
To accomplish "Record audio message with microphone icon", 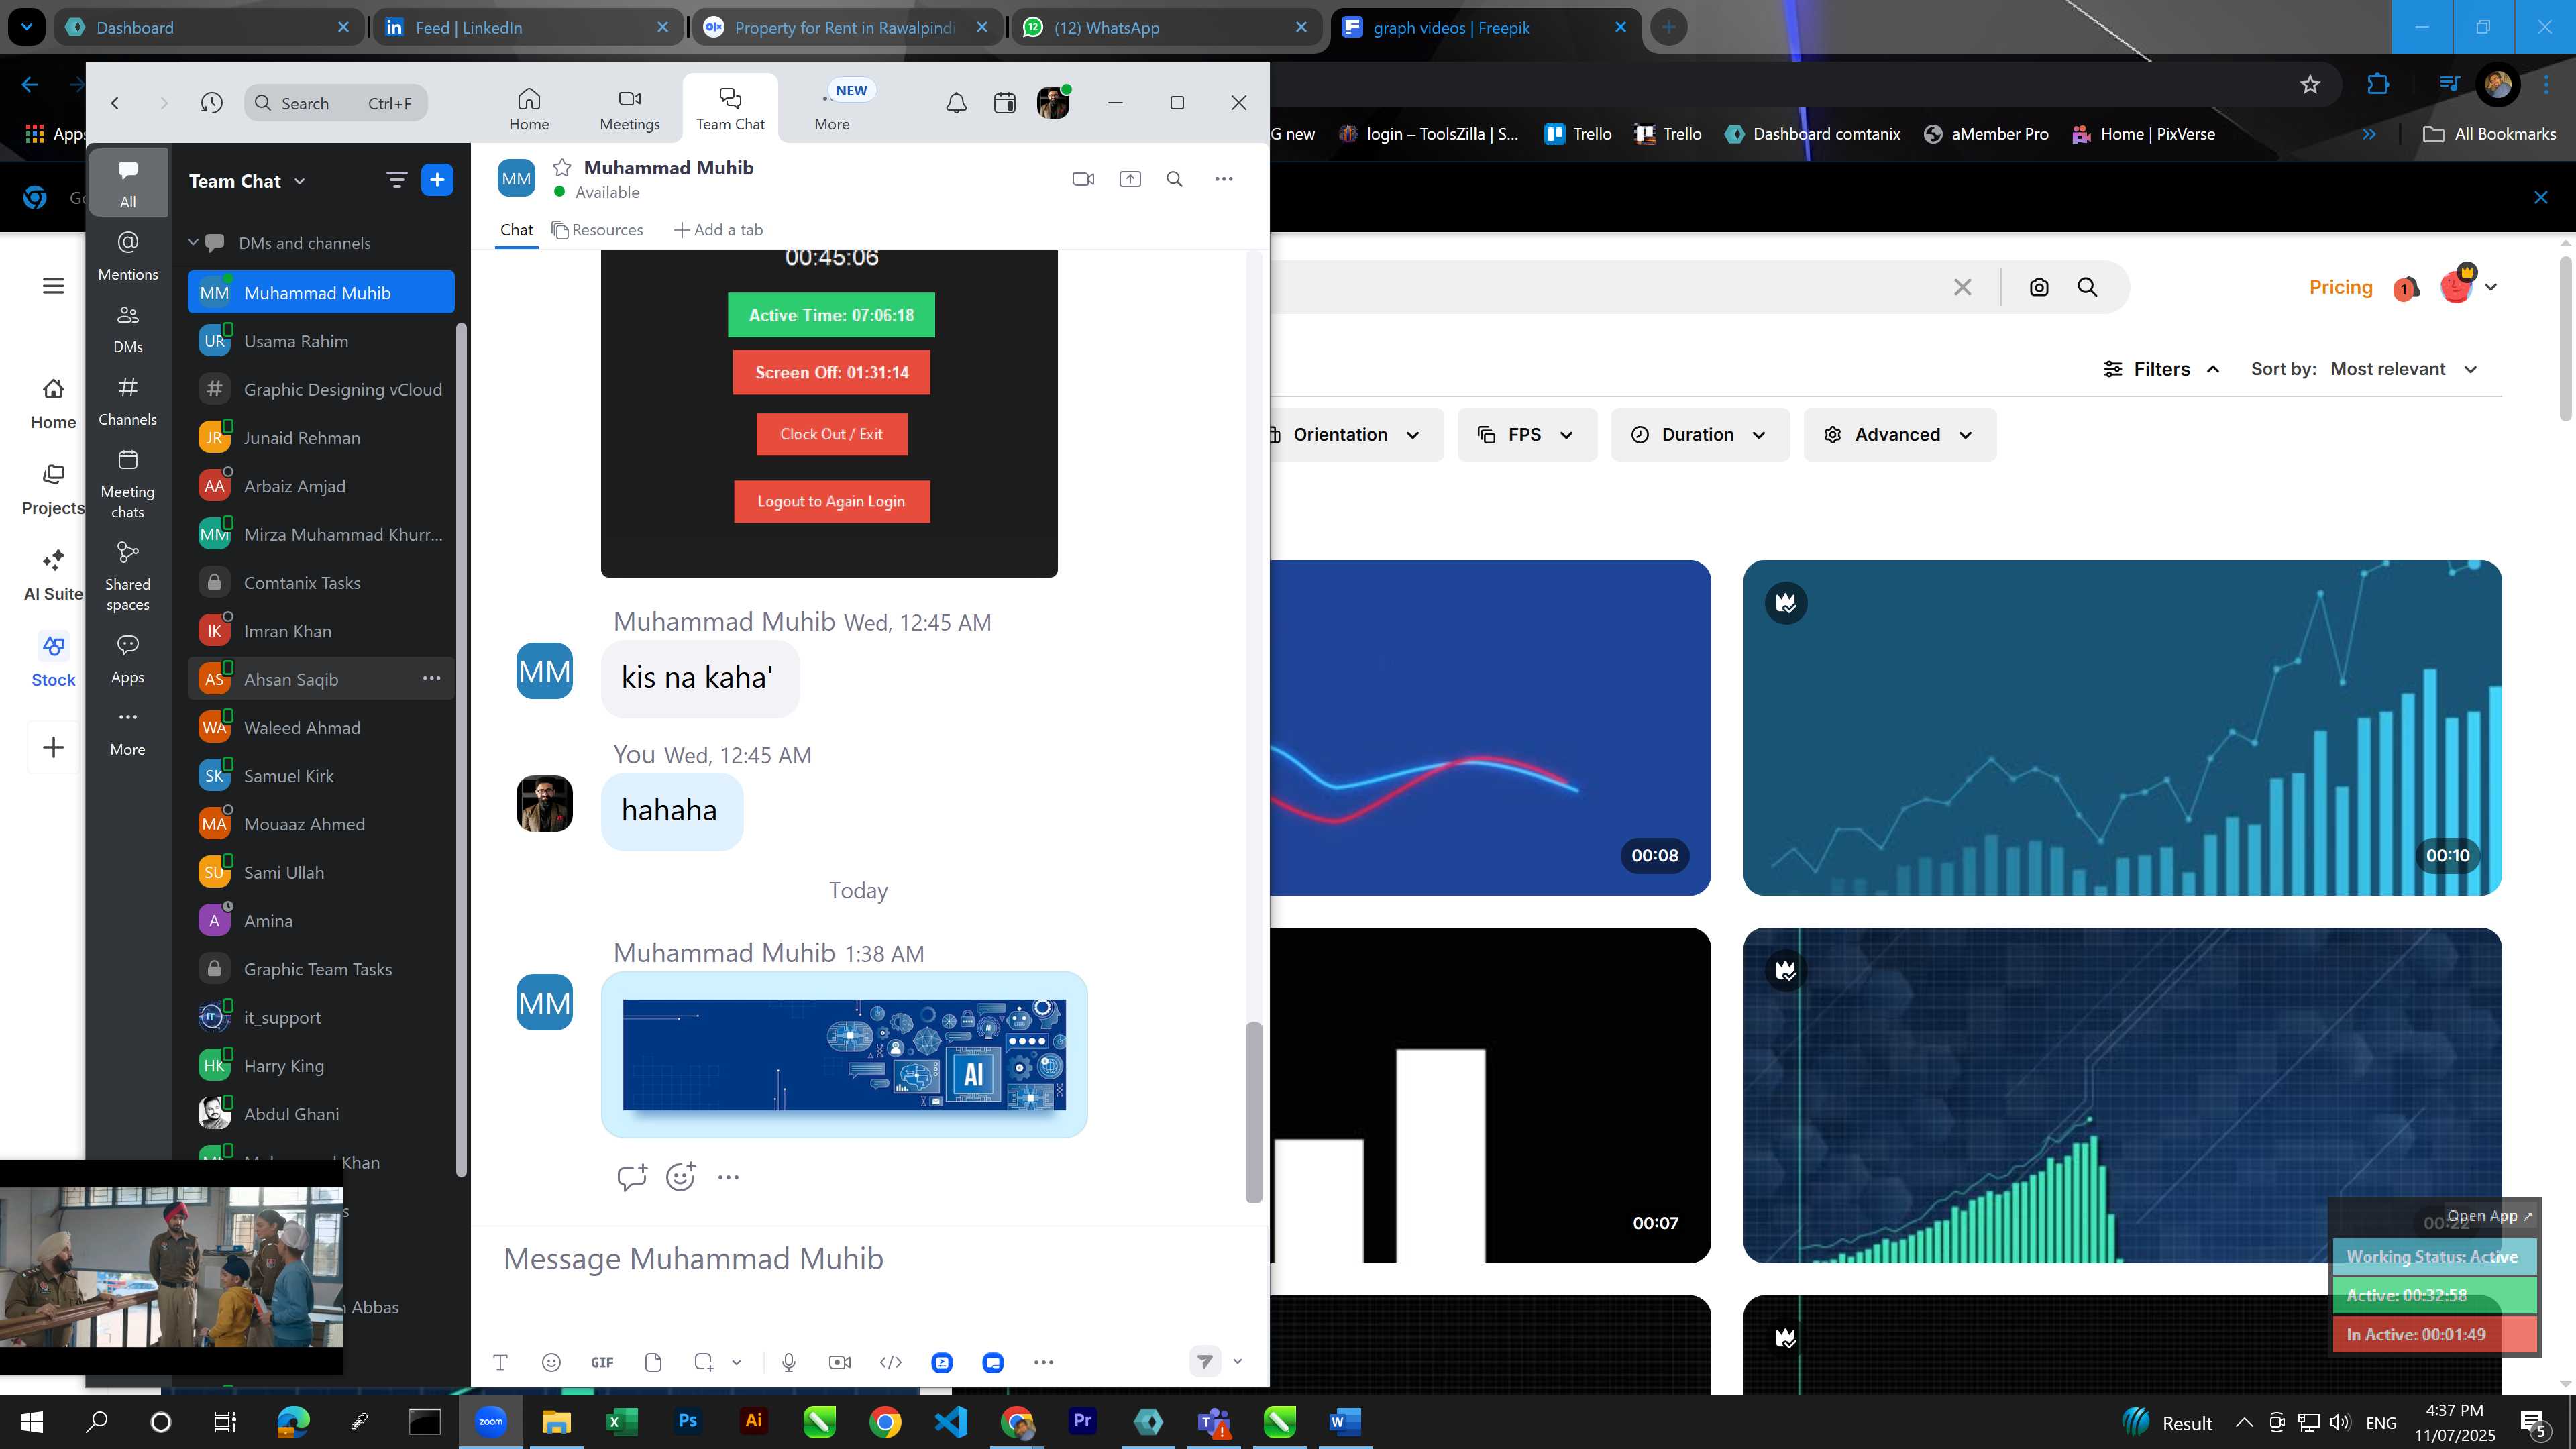I will tap(789, 1362).
